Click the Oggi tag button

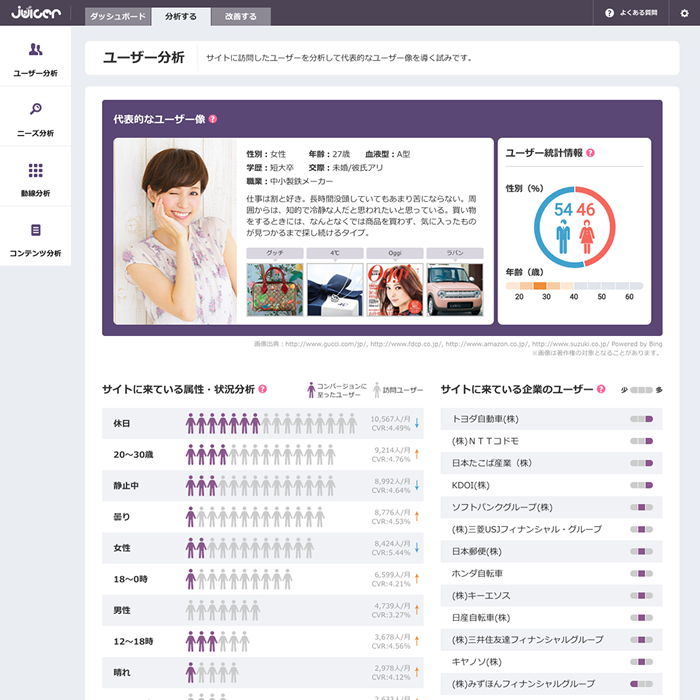(x=395, y=253)
